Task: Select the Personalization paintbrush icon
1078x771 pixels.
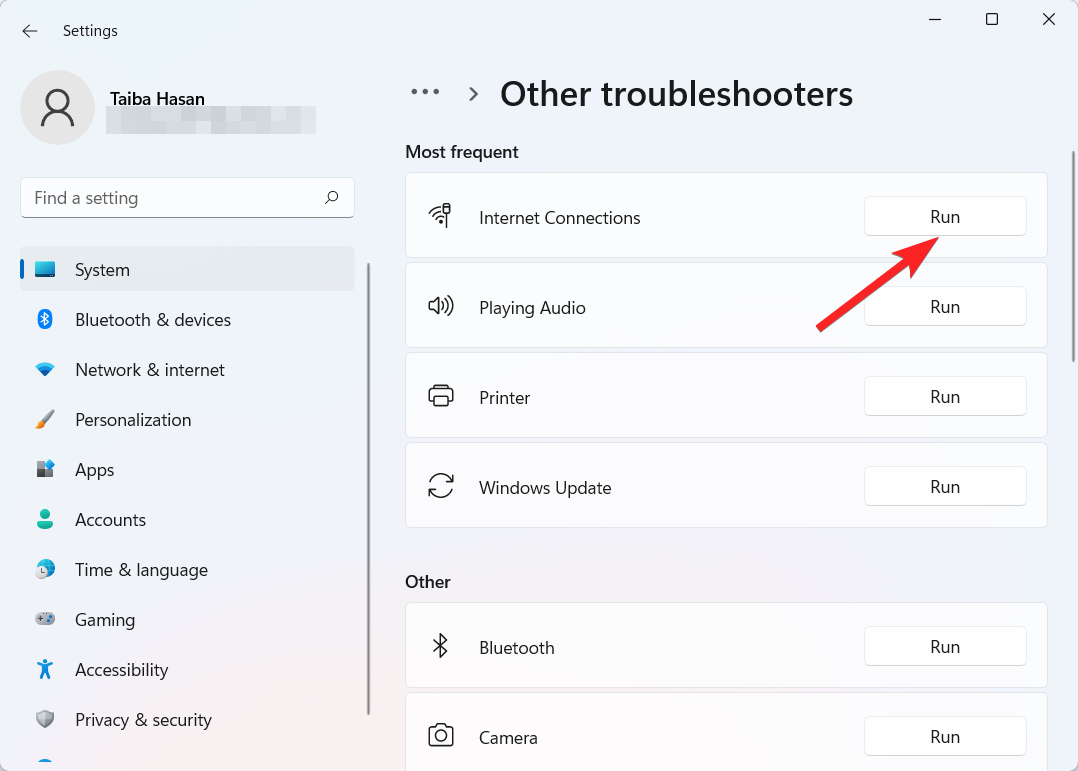Action: tap(45, 420)
